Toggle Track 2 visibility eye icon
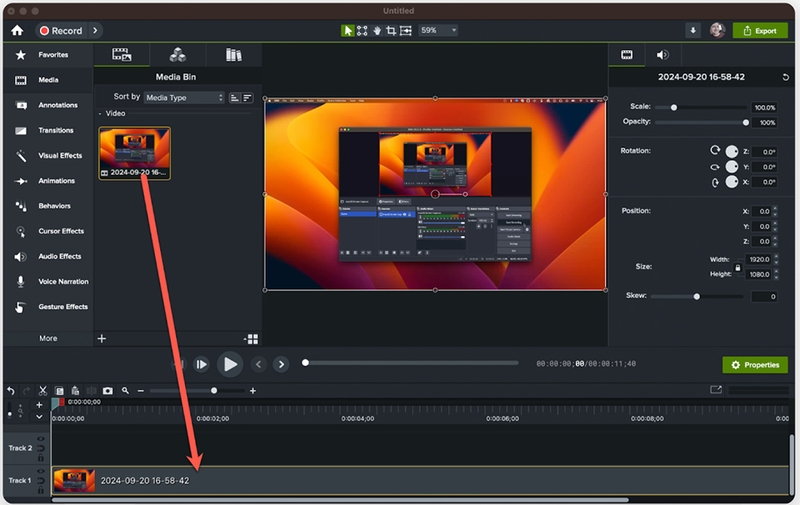Screen dimensions: 800x505 click(41, 439)
